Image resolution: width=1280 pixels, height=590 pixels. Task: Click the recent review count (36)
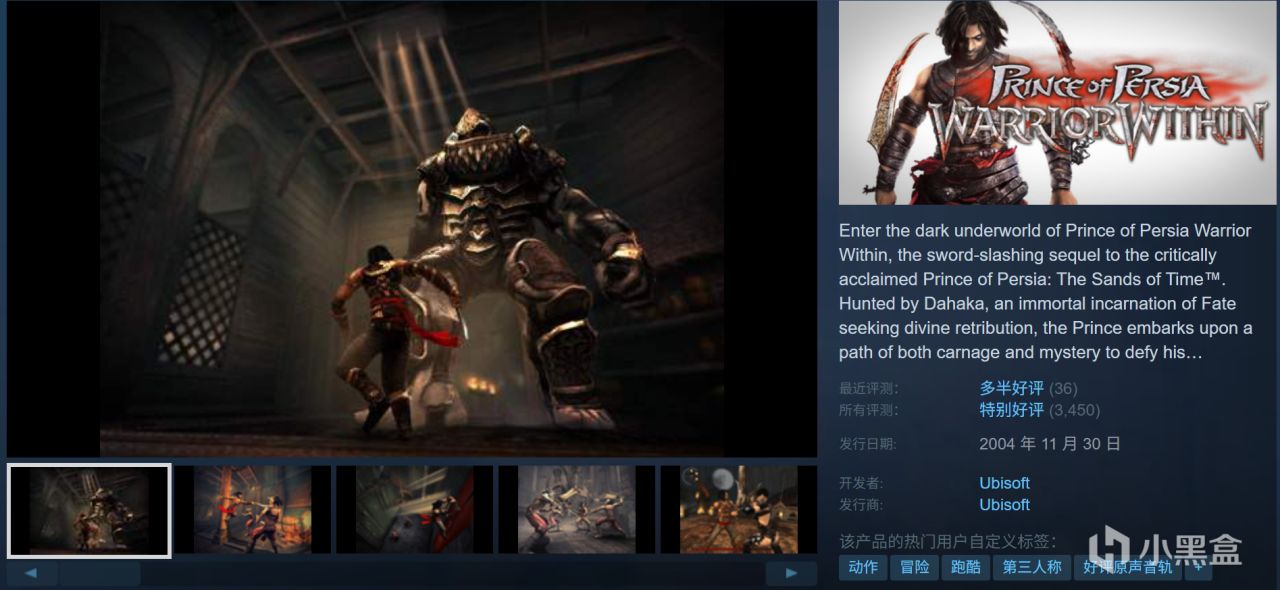pyautogui.click(x=1063, y=388)
